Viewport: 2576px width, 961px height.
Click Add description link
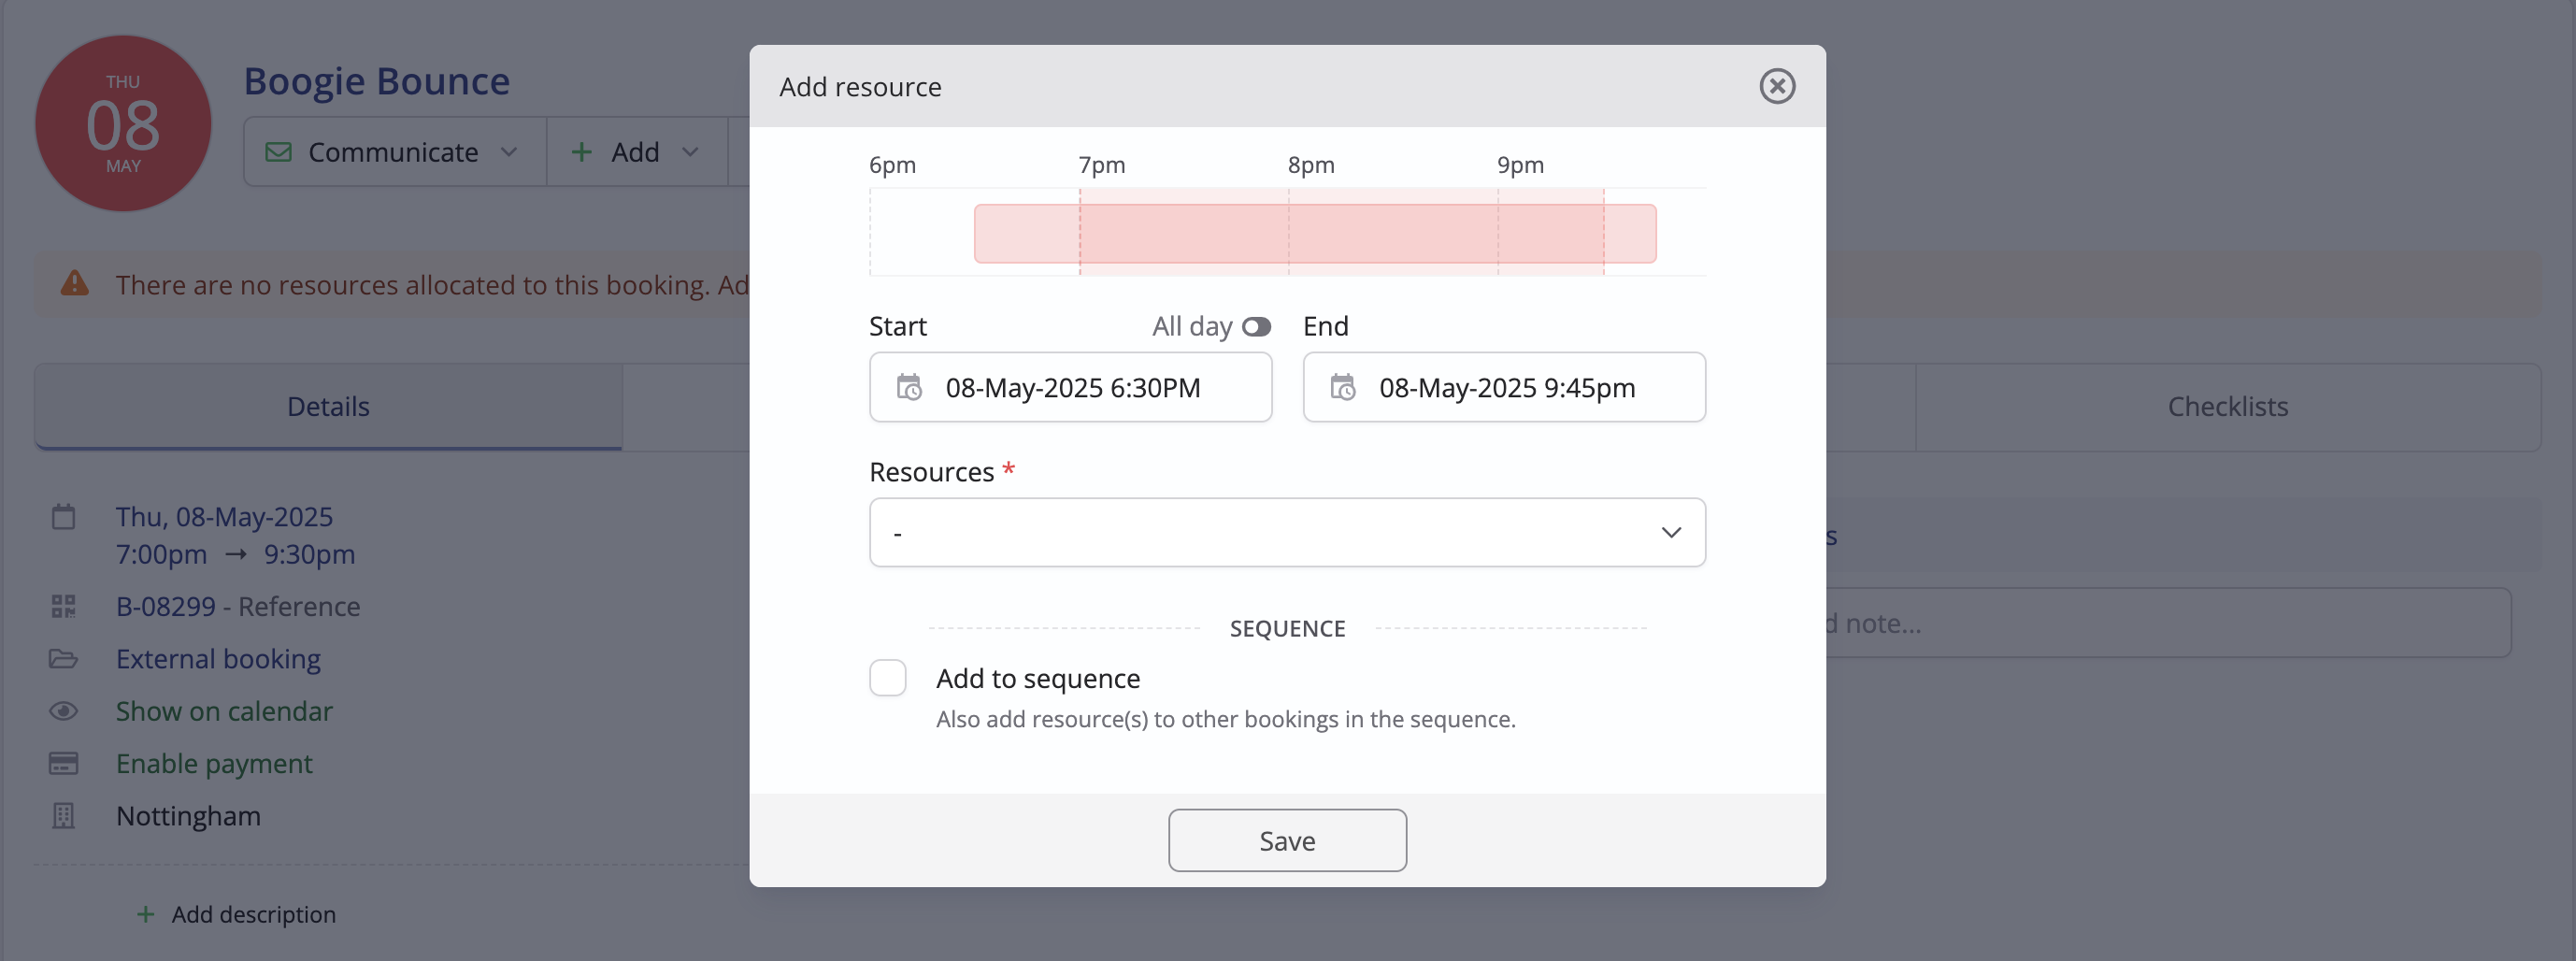[x=253, y=914]
